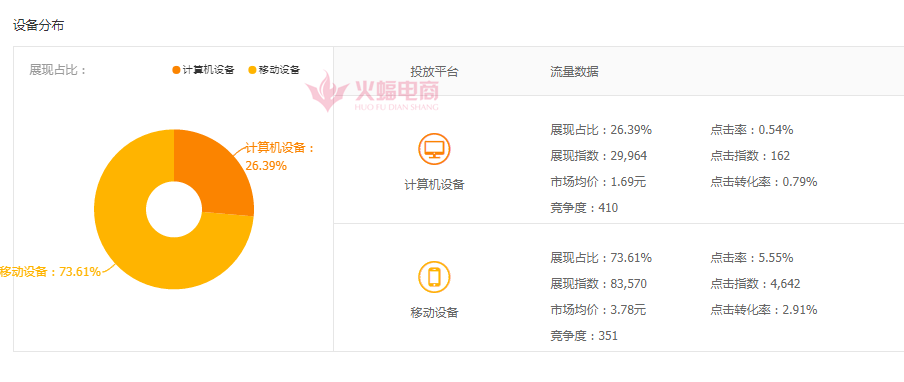This screenshot has width=904, height=382.
Task: Click the 计算机设备：26.39% chart label
Action: coord(281,157)
